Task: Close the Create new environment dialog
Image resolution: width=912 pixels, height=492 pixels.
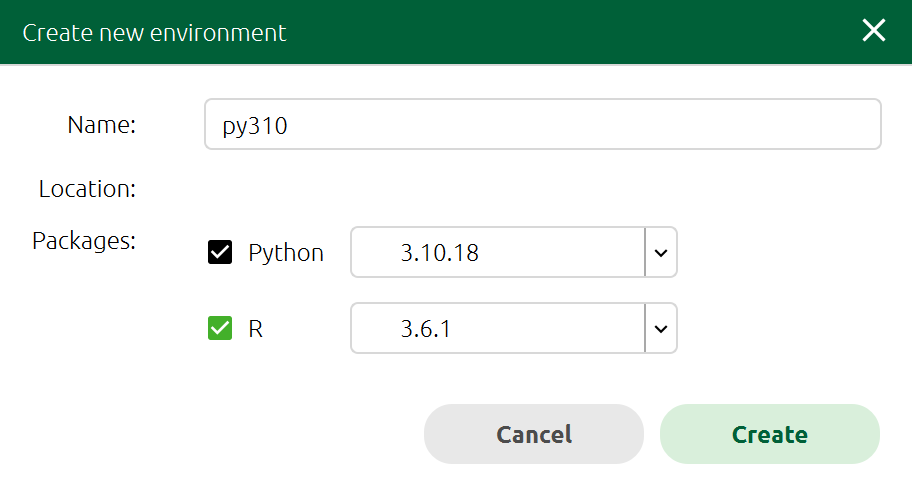Action: (x=874, y=30)
